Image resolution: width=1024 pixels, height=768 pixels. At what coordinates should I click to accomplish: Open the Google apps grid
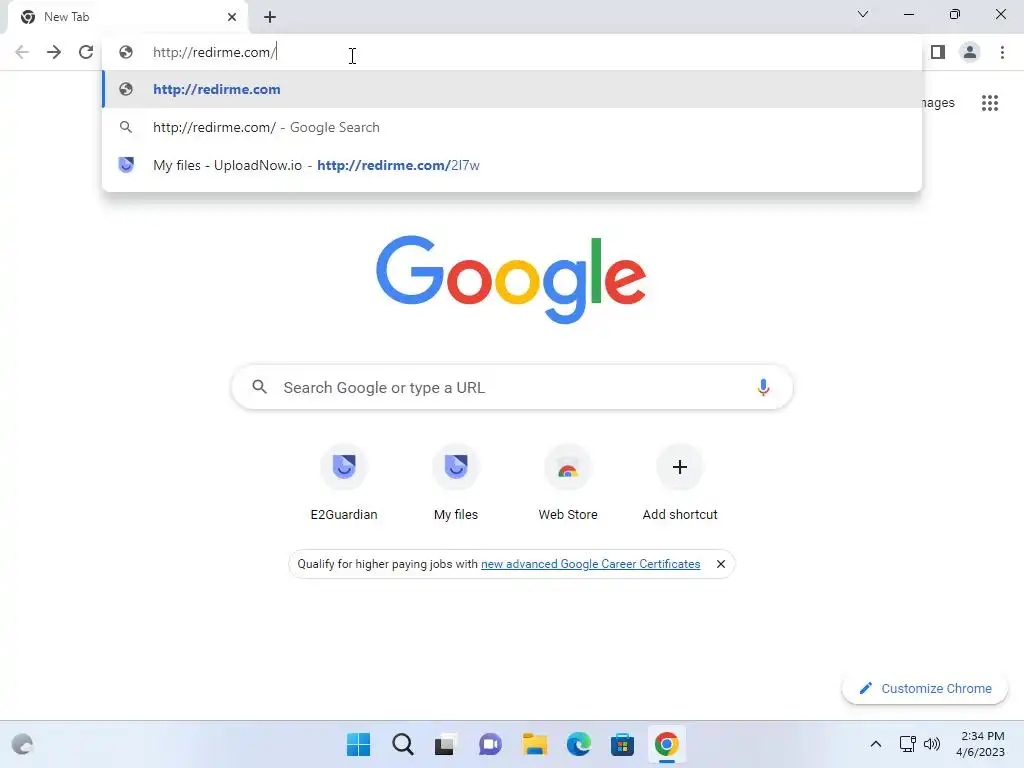(x=990, y=103)
